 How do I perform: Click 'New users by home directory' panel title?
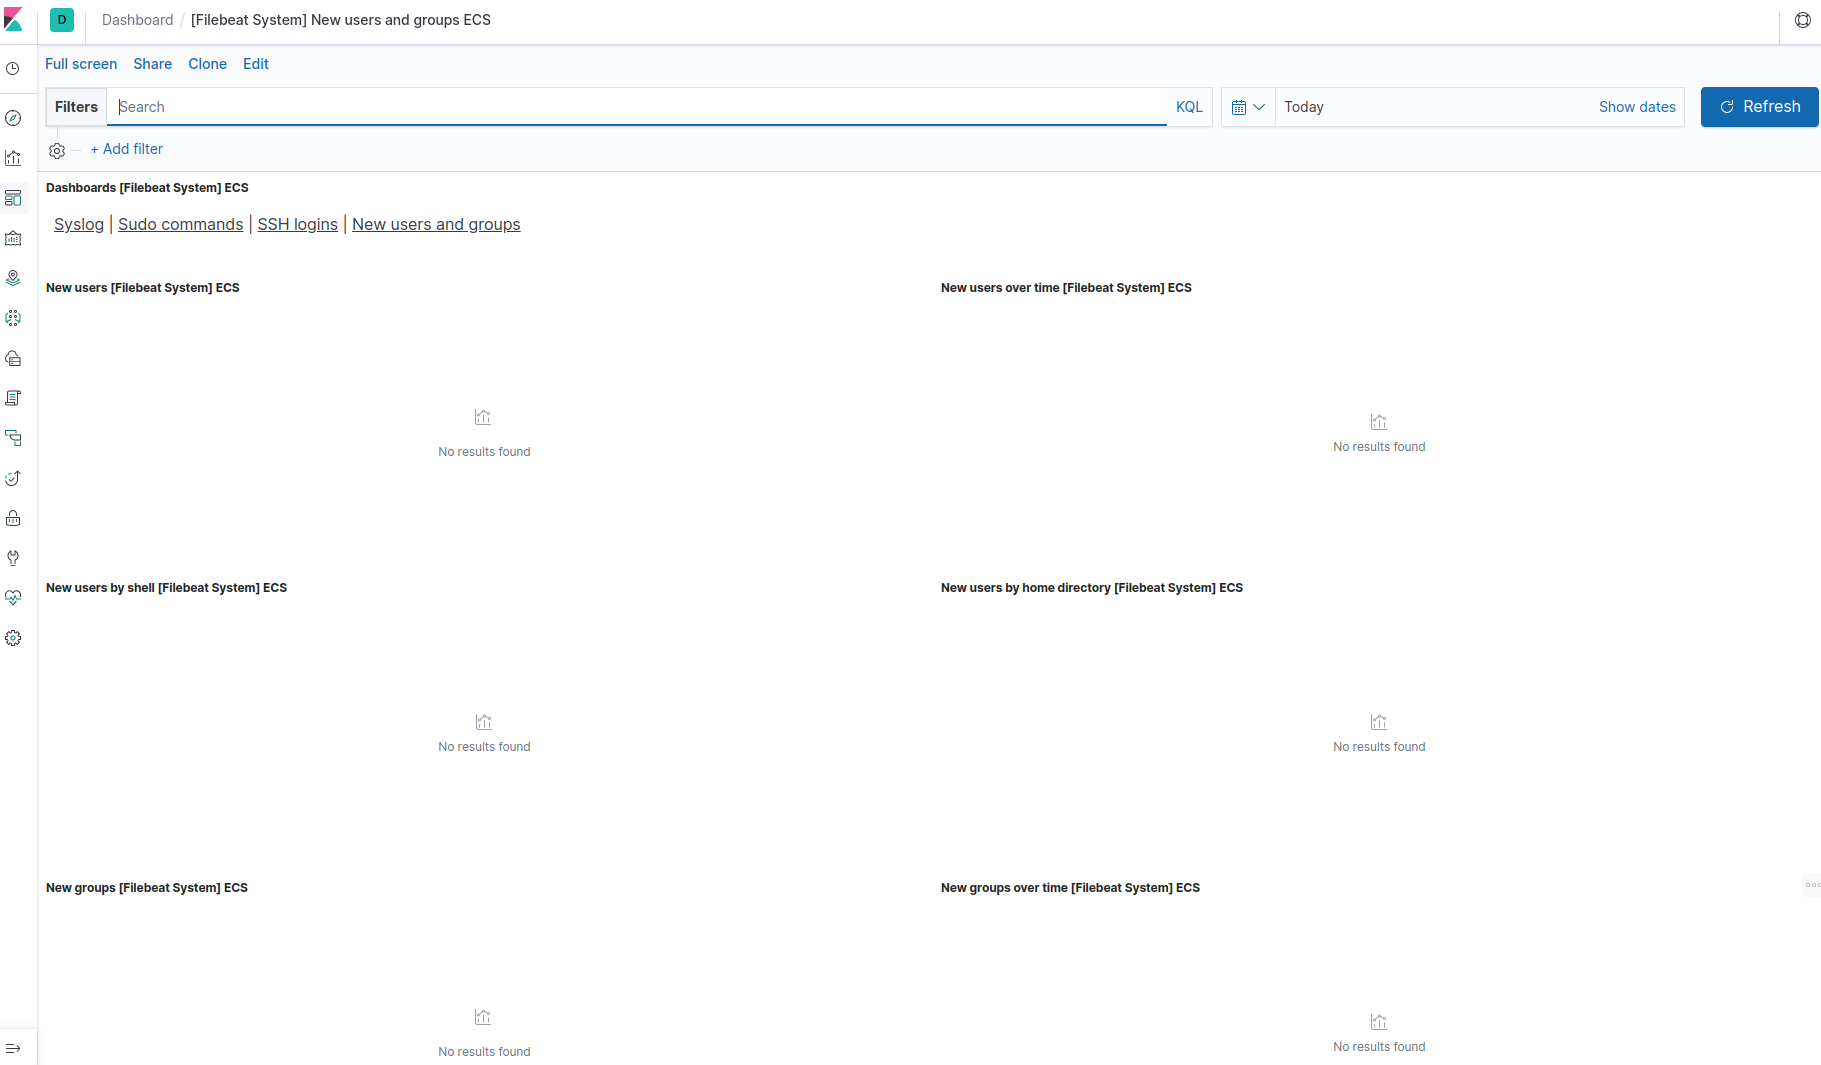[1092, 588]
